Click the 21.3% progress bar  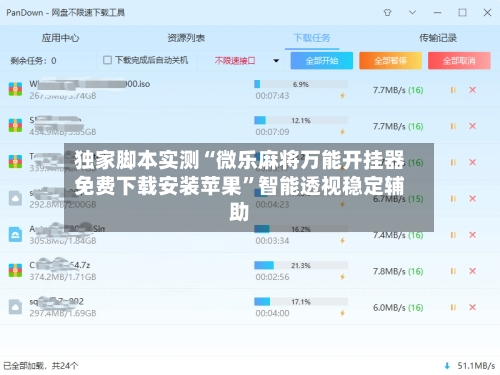coord(301,265)
